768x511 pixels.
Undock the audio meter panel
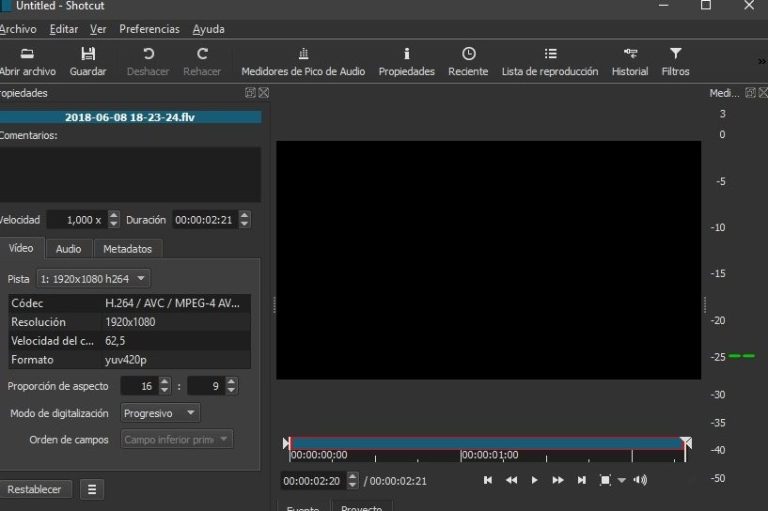(750, 93)
